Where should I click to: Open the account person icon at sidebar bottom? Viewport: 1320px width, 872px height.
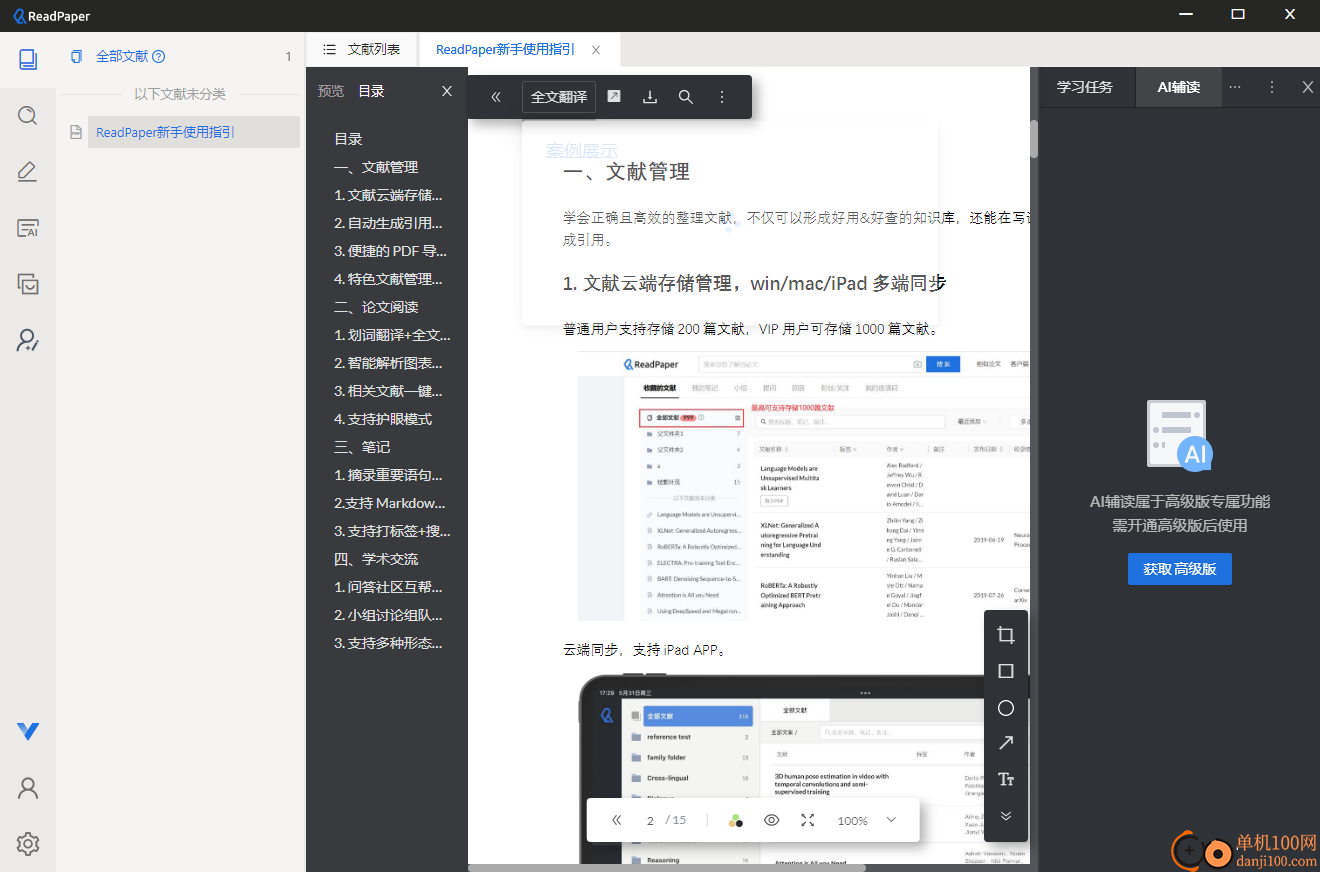click(x=28, y=788)
